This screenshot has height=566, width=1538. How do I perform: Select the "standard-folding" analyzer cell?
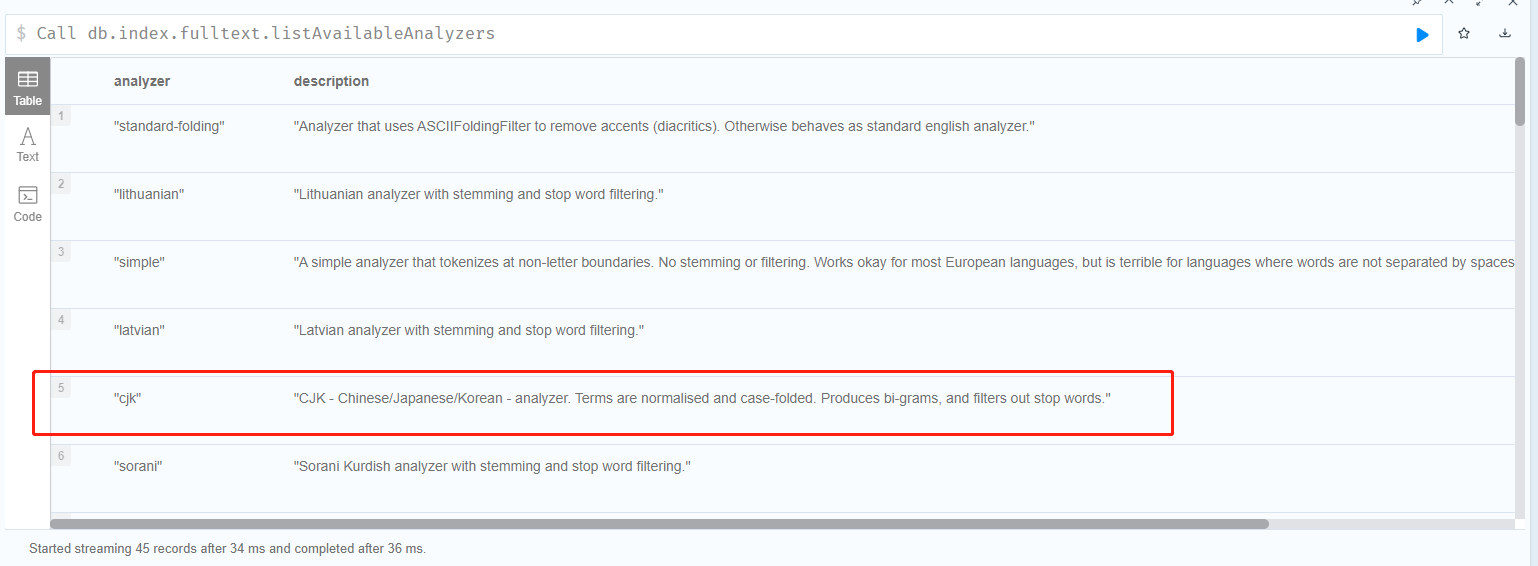coord(169,126)
